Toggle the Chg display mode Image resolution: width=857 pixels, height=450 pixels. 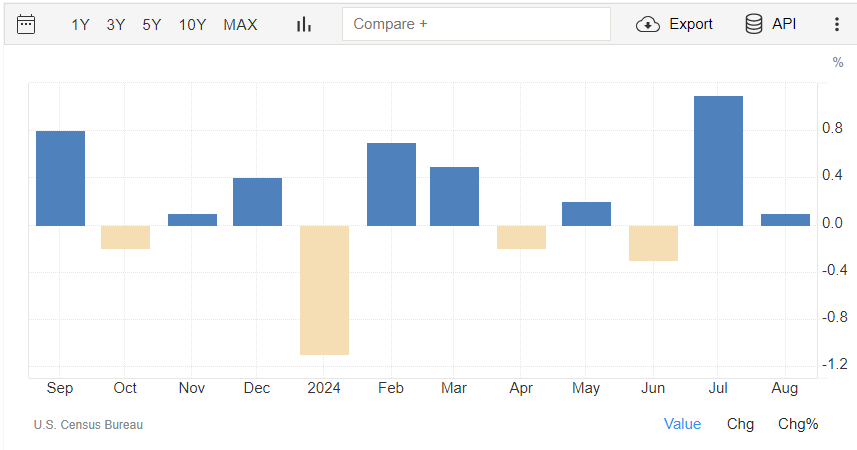click(x=740, y=424)
